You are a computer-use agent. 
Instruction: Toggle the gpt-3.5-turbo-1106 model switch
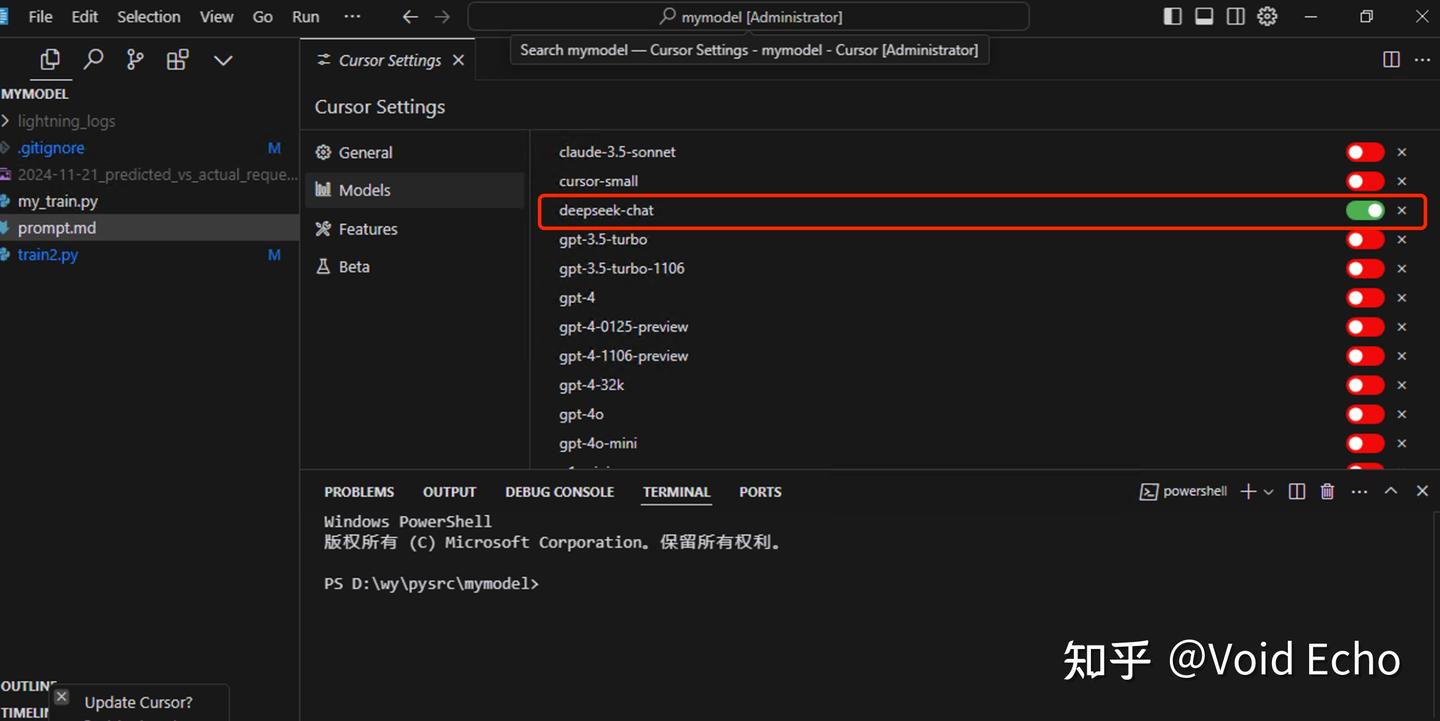click(1365, 268)
